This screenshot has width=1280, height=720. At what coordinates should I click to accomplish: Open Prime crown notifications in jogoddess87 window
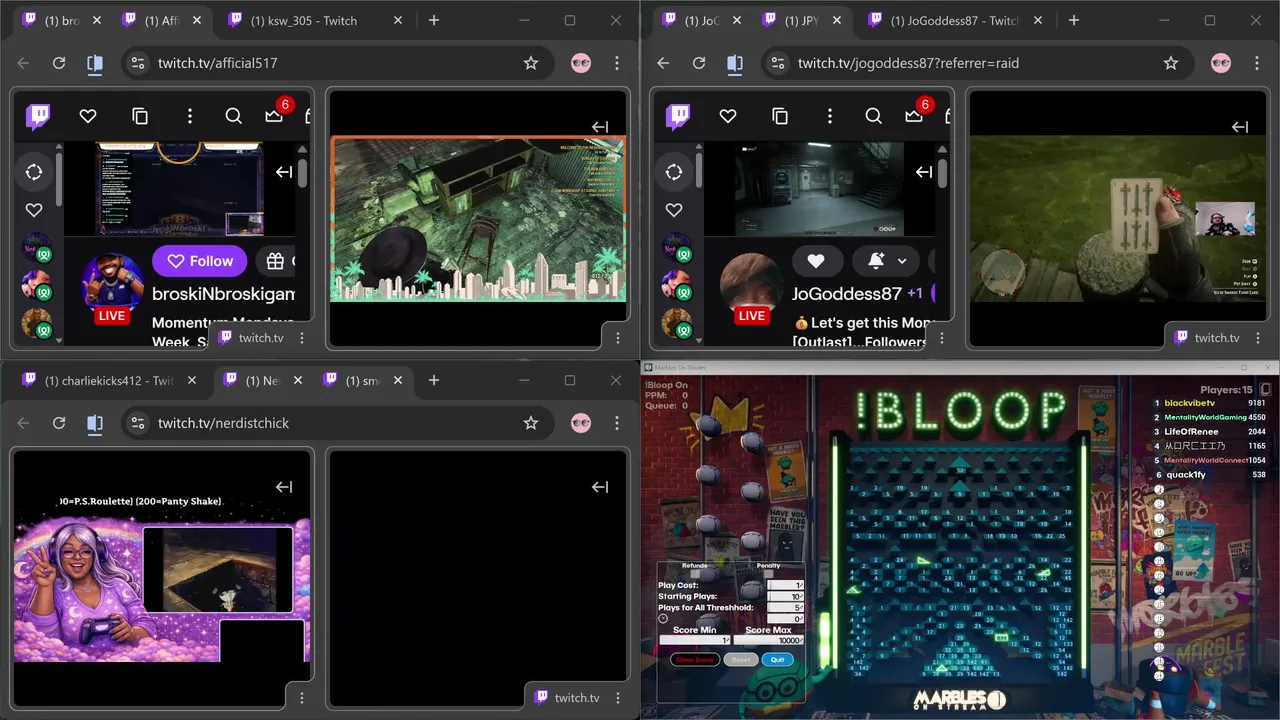914,117
